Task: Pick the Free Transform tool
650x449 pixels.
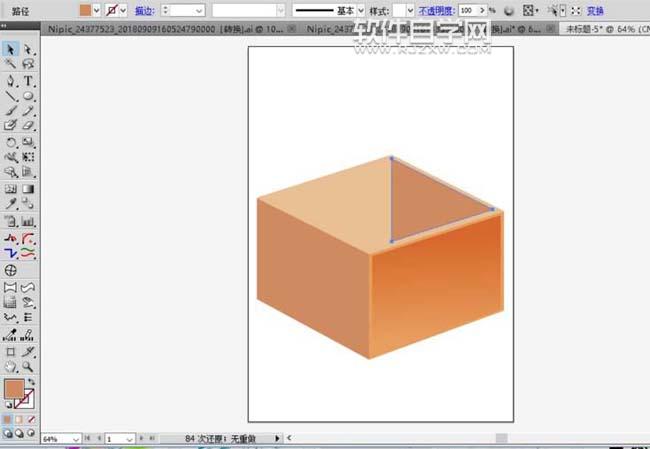Action: click(28, 157)
